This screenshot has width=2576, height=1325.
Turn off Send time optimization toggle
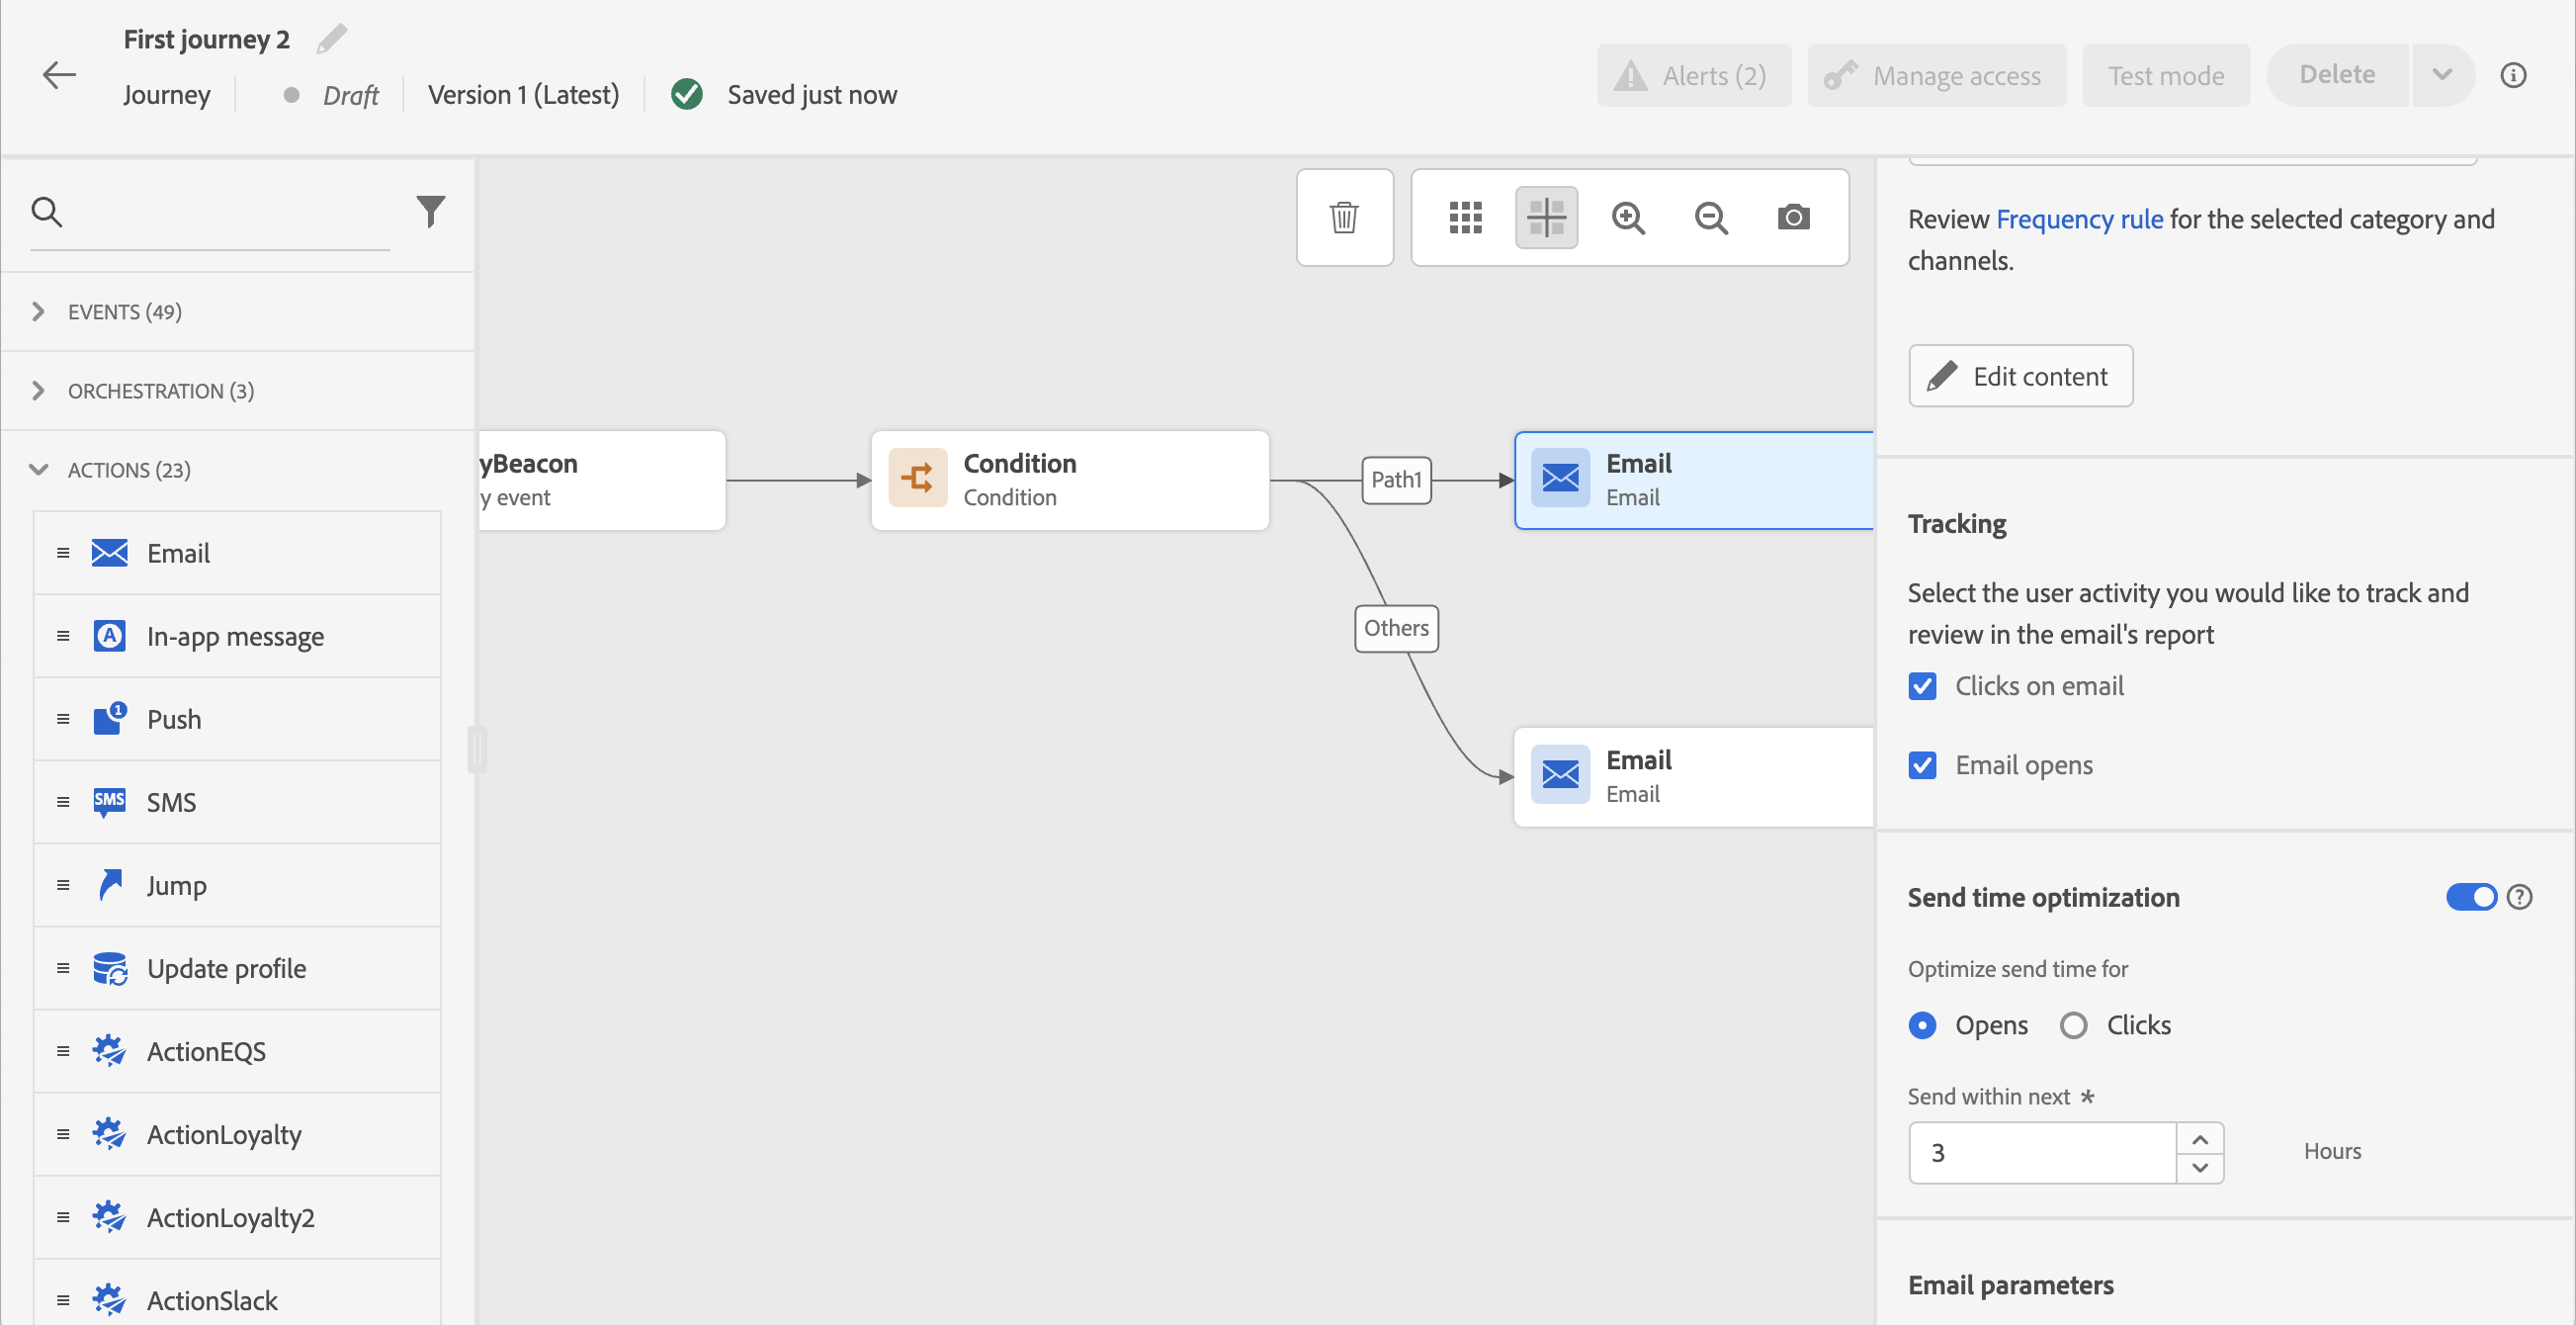(2470, 897)
